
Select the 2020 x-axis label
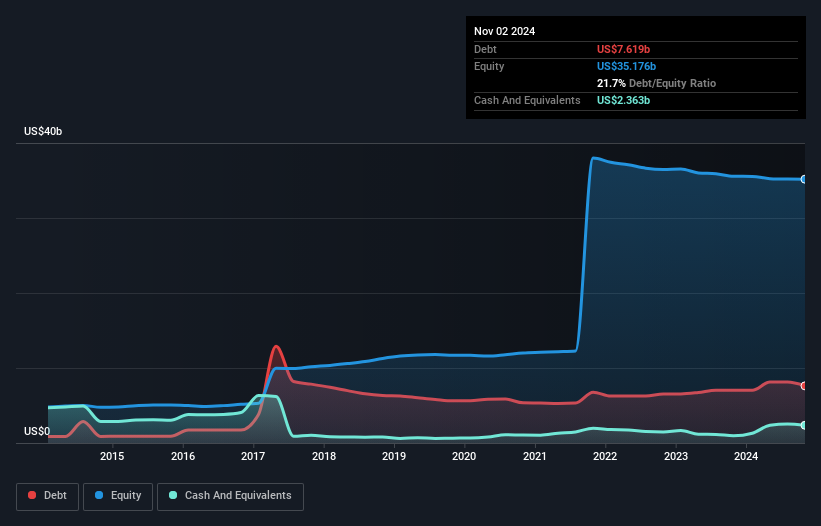pyautogui.click(x=464, y=456)
